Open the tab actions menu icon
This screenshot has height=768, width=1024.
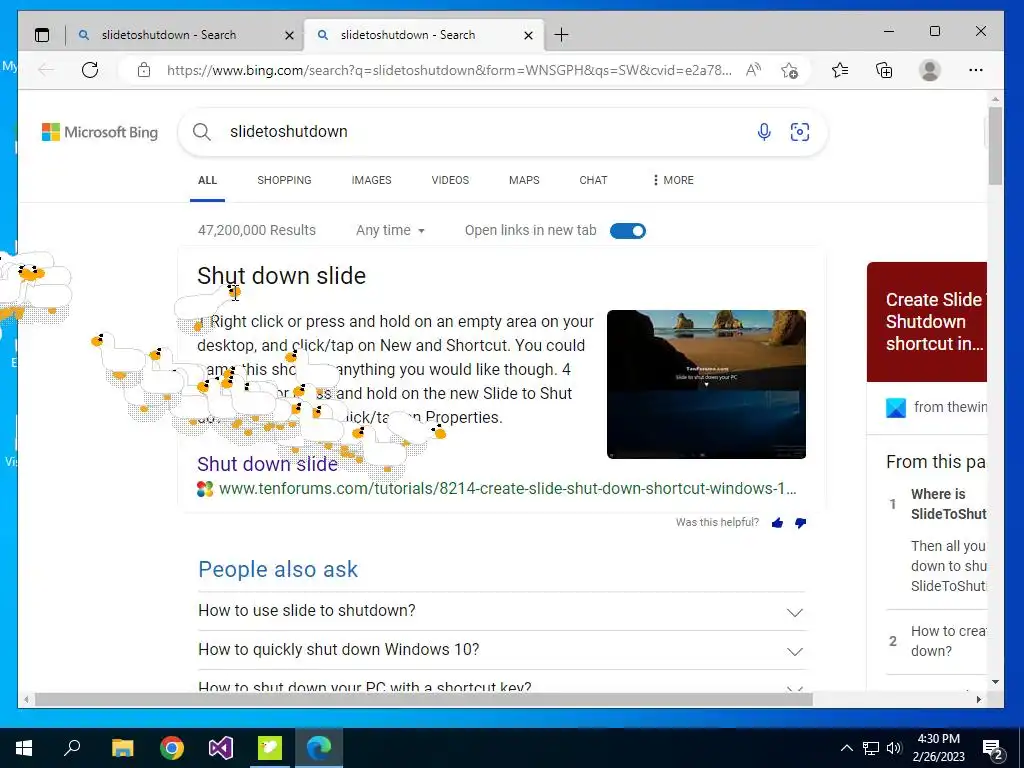pos(42,35)
